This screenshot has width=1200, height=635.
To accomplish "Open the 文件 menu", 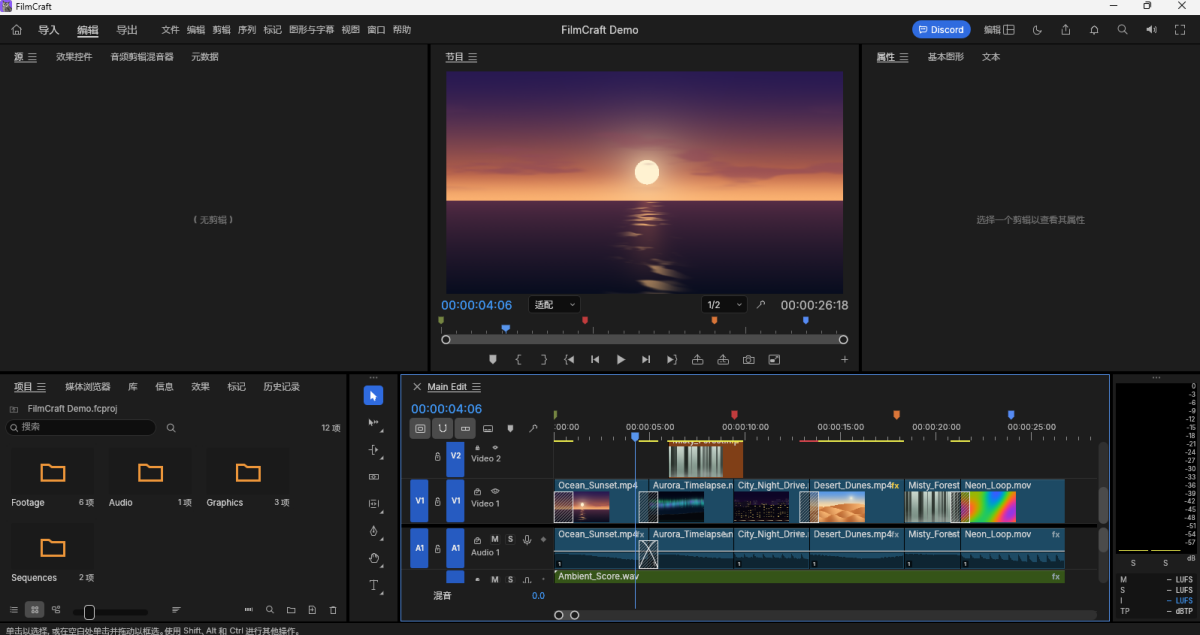I will [x=170, y=30].
